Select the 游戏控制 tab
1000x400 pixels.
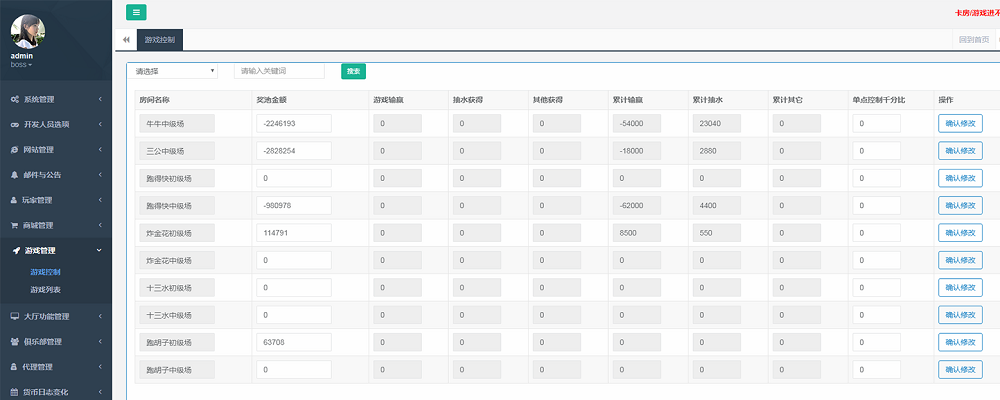[159, 40]
